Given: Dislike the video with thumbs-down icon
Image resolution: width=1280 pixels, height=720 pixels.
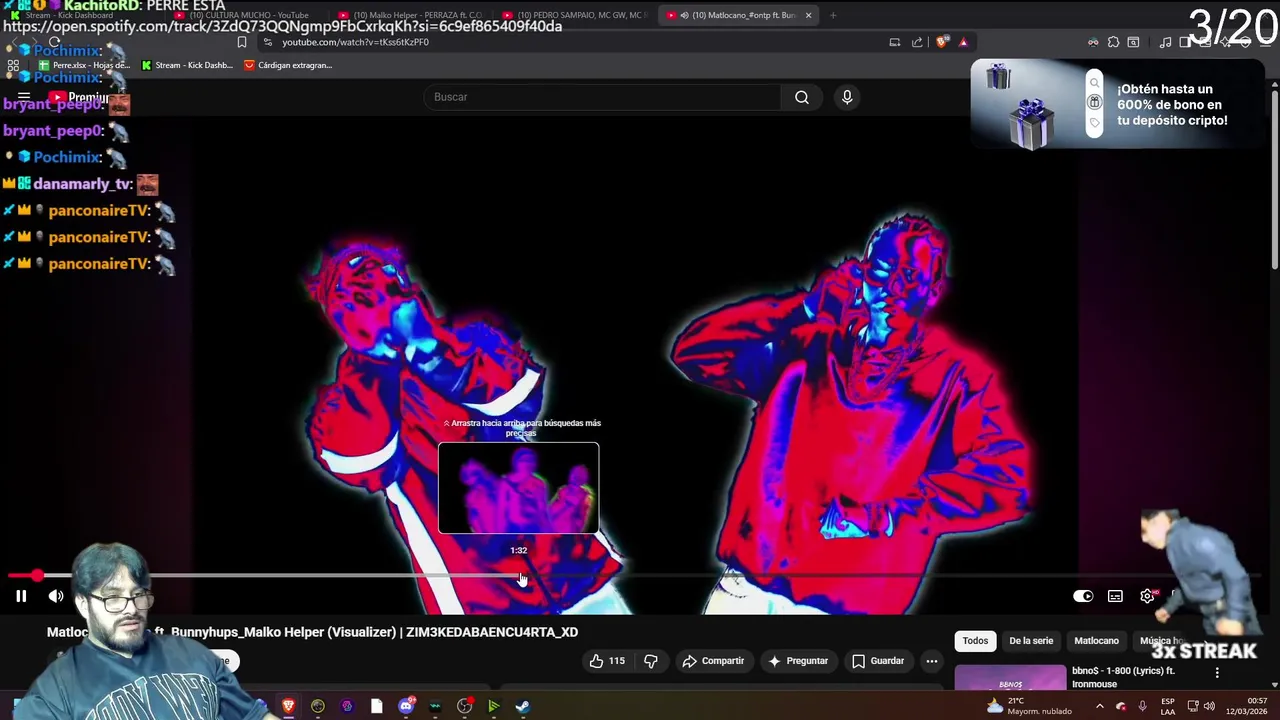Looking at the screenshot, I should point(651,661).
